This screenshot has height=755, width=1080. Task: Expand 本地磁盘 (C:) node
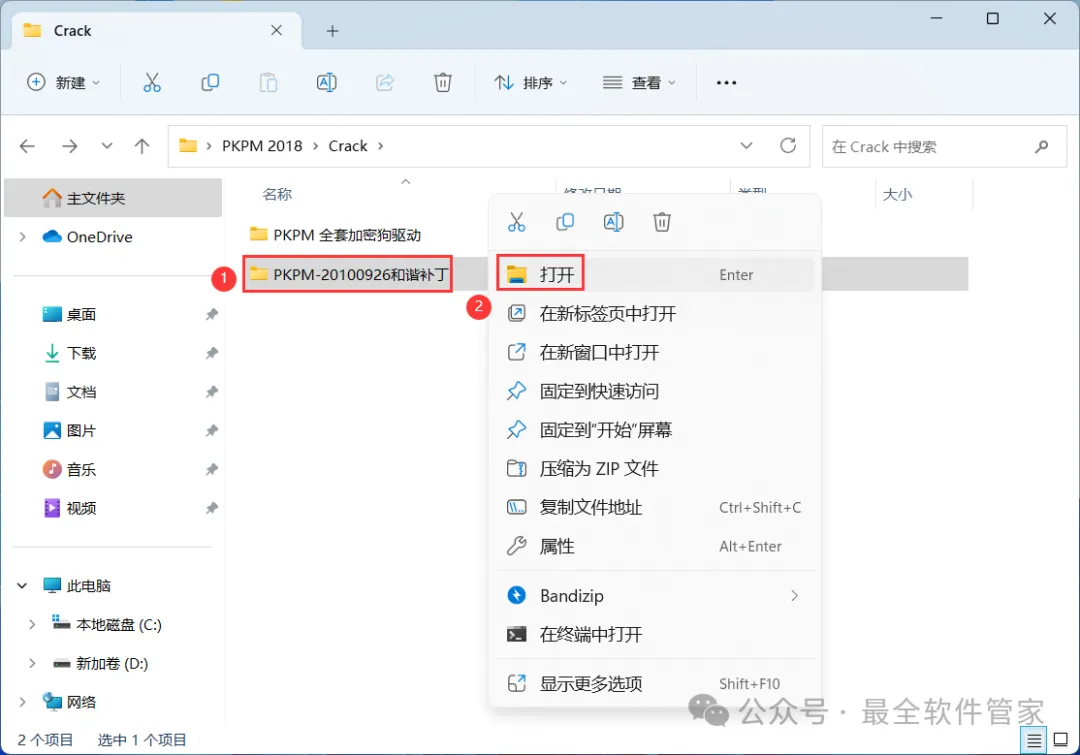32,625
